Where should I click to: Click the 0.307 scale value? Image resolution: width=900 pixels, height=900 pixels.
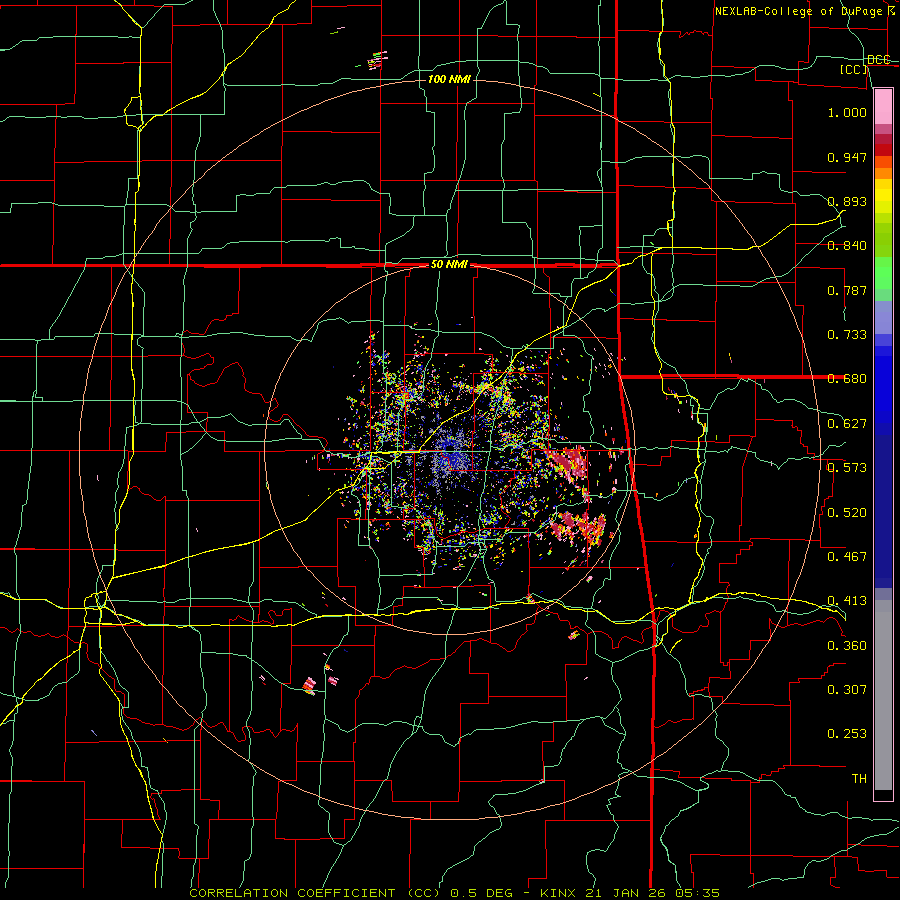pos(847,690)
